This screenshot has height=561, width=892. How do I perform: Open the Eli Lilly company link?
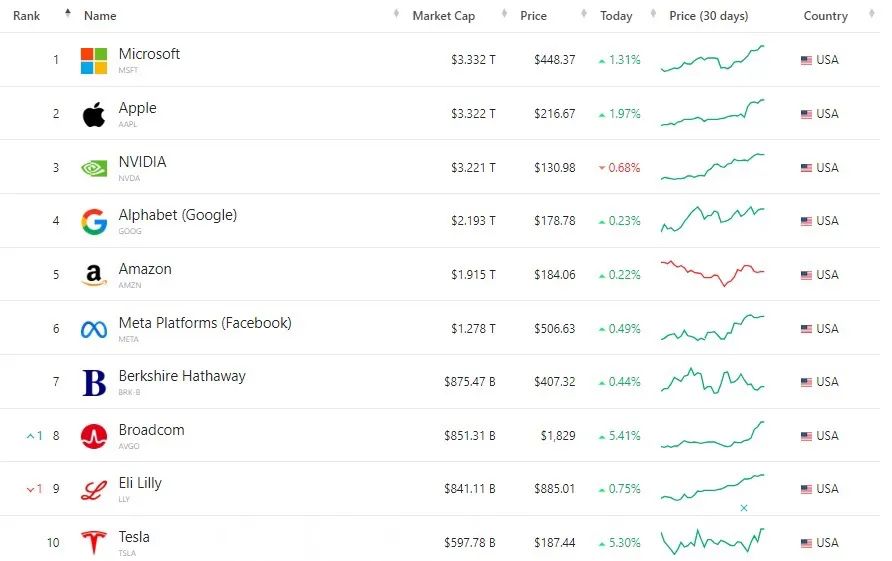(x=140, y=484)
